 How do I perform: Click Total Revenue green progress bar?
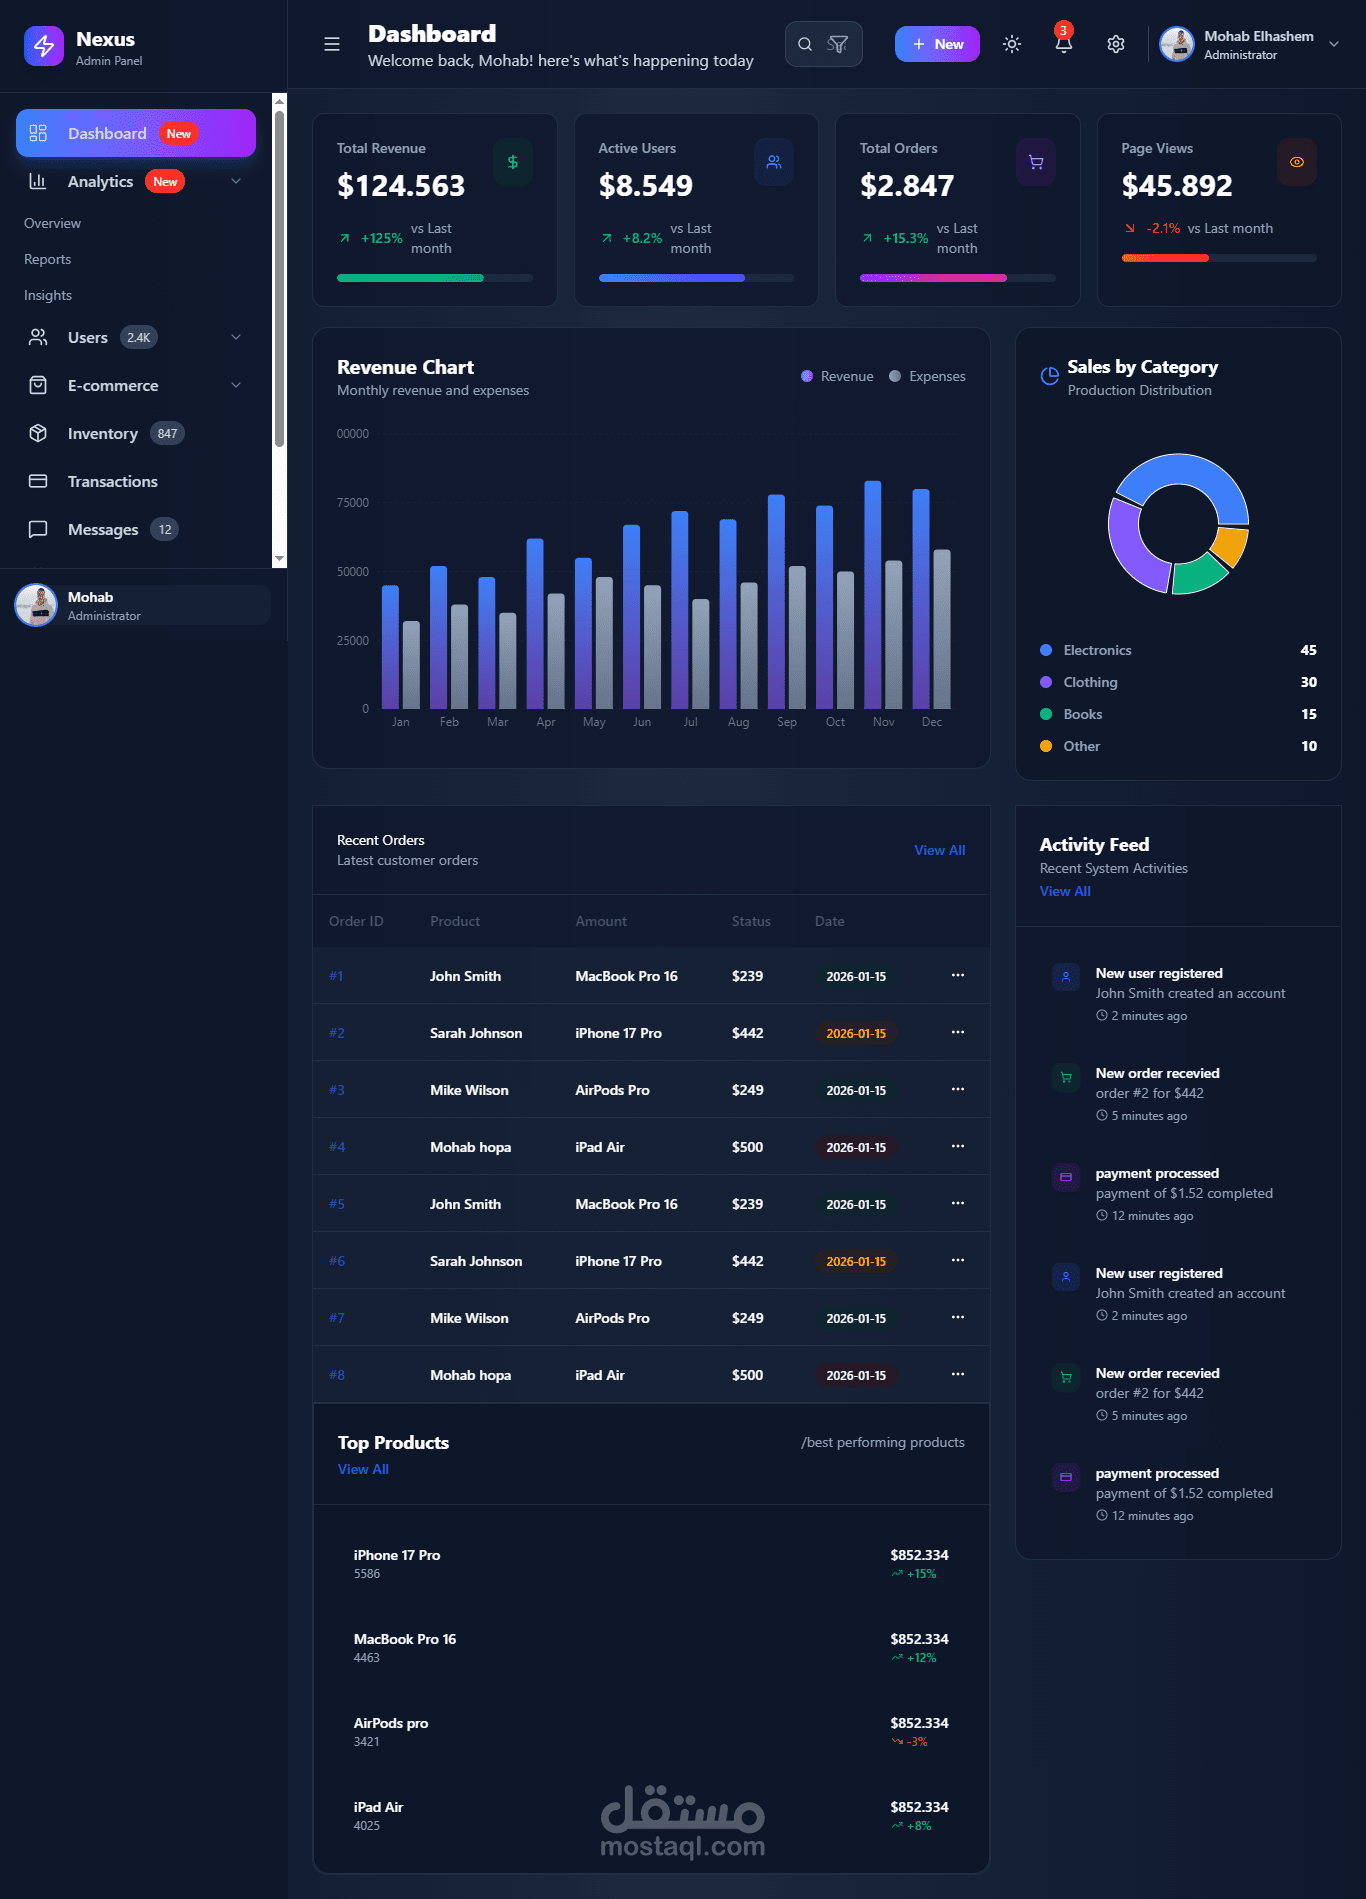coord(410,278)
